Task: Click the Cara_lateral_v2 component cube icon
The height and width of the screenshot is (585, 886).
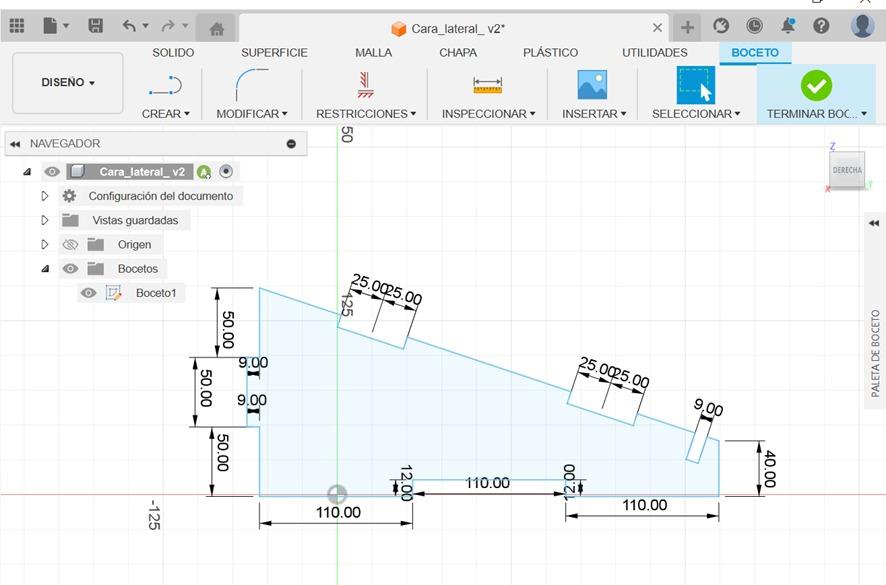Action: coord(77,171)
